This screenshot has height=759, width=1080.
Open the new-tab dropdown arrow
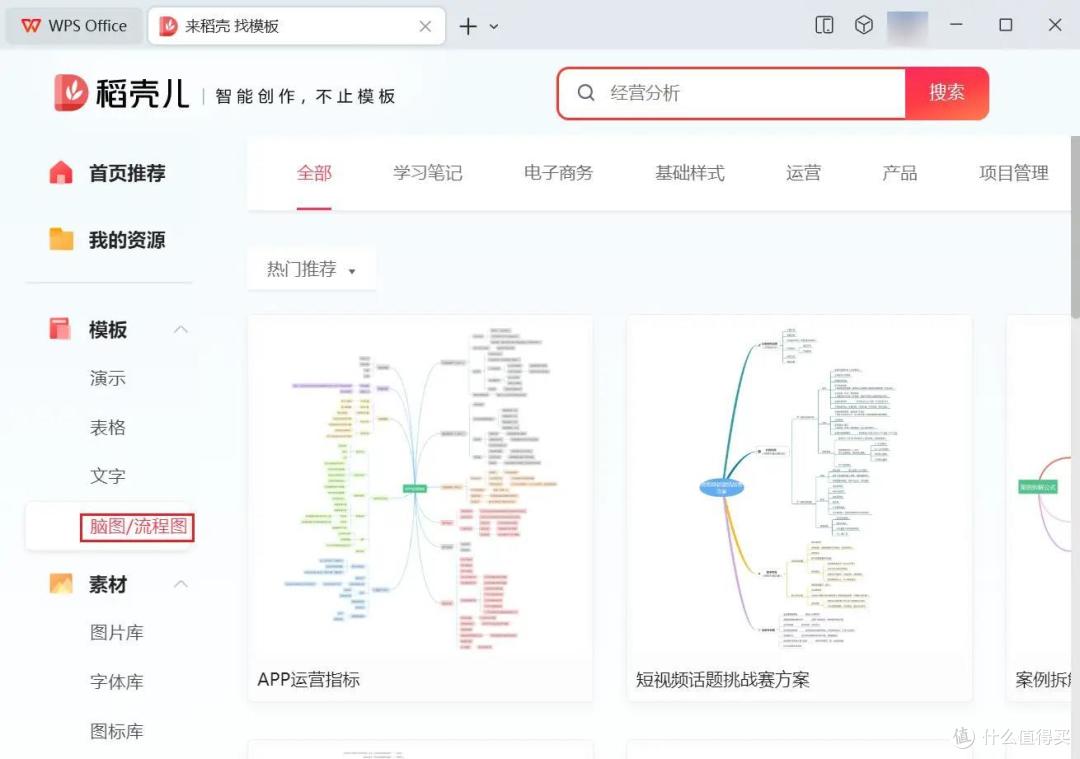(494, 27)
